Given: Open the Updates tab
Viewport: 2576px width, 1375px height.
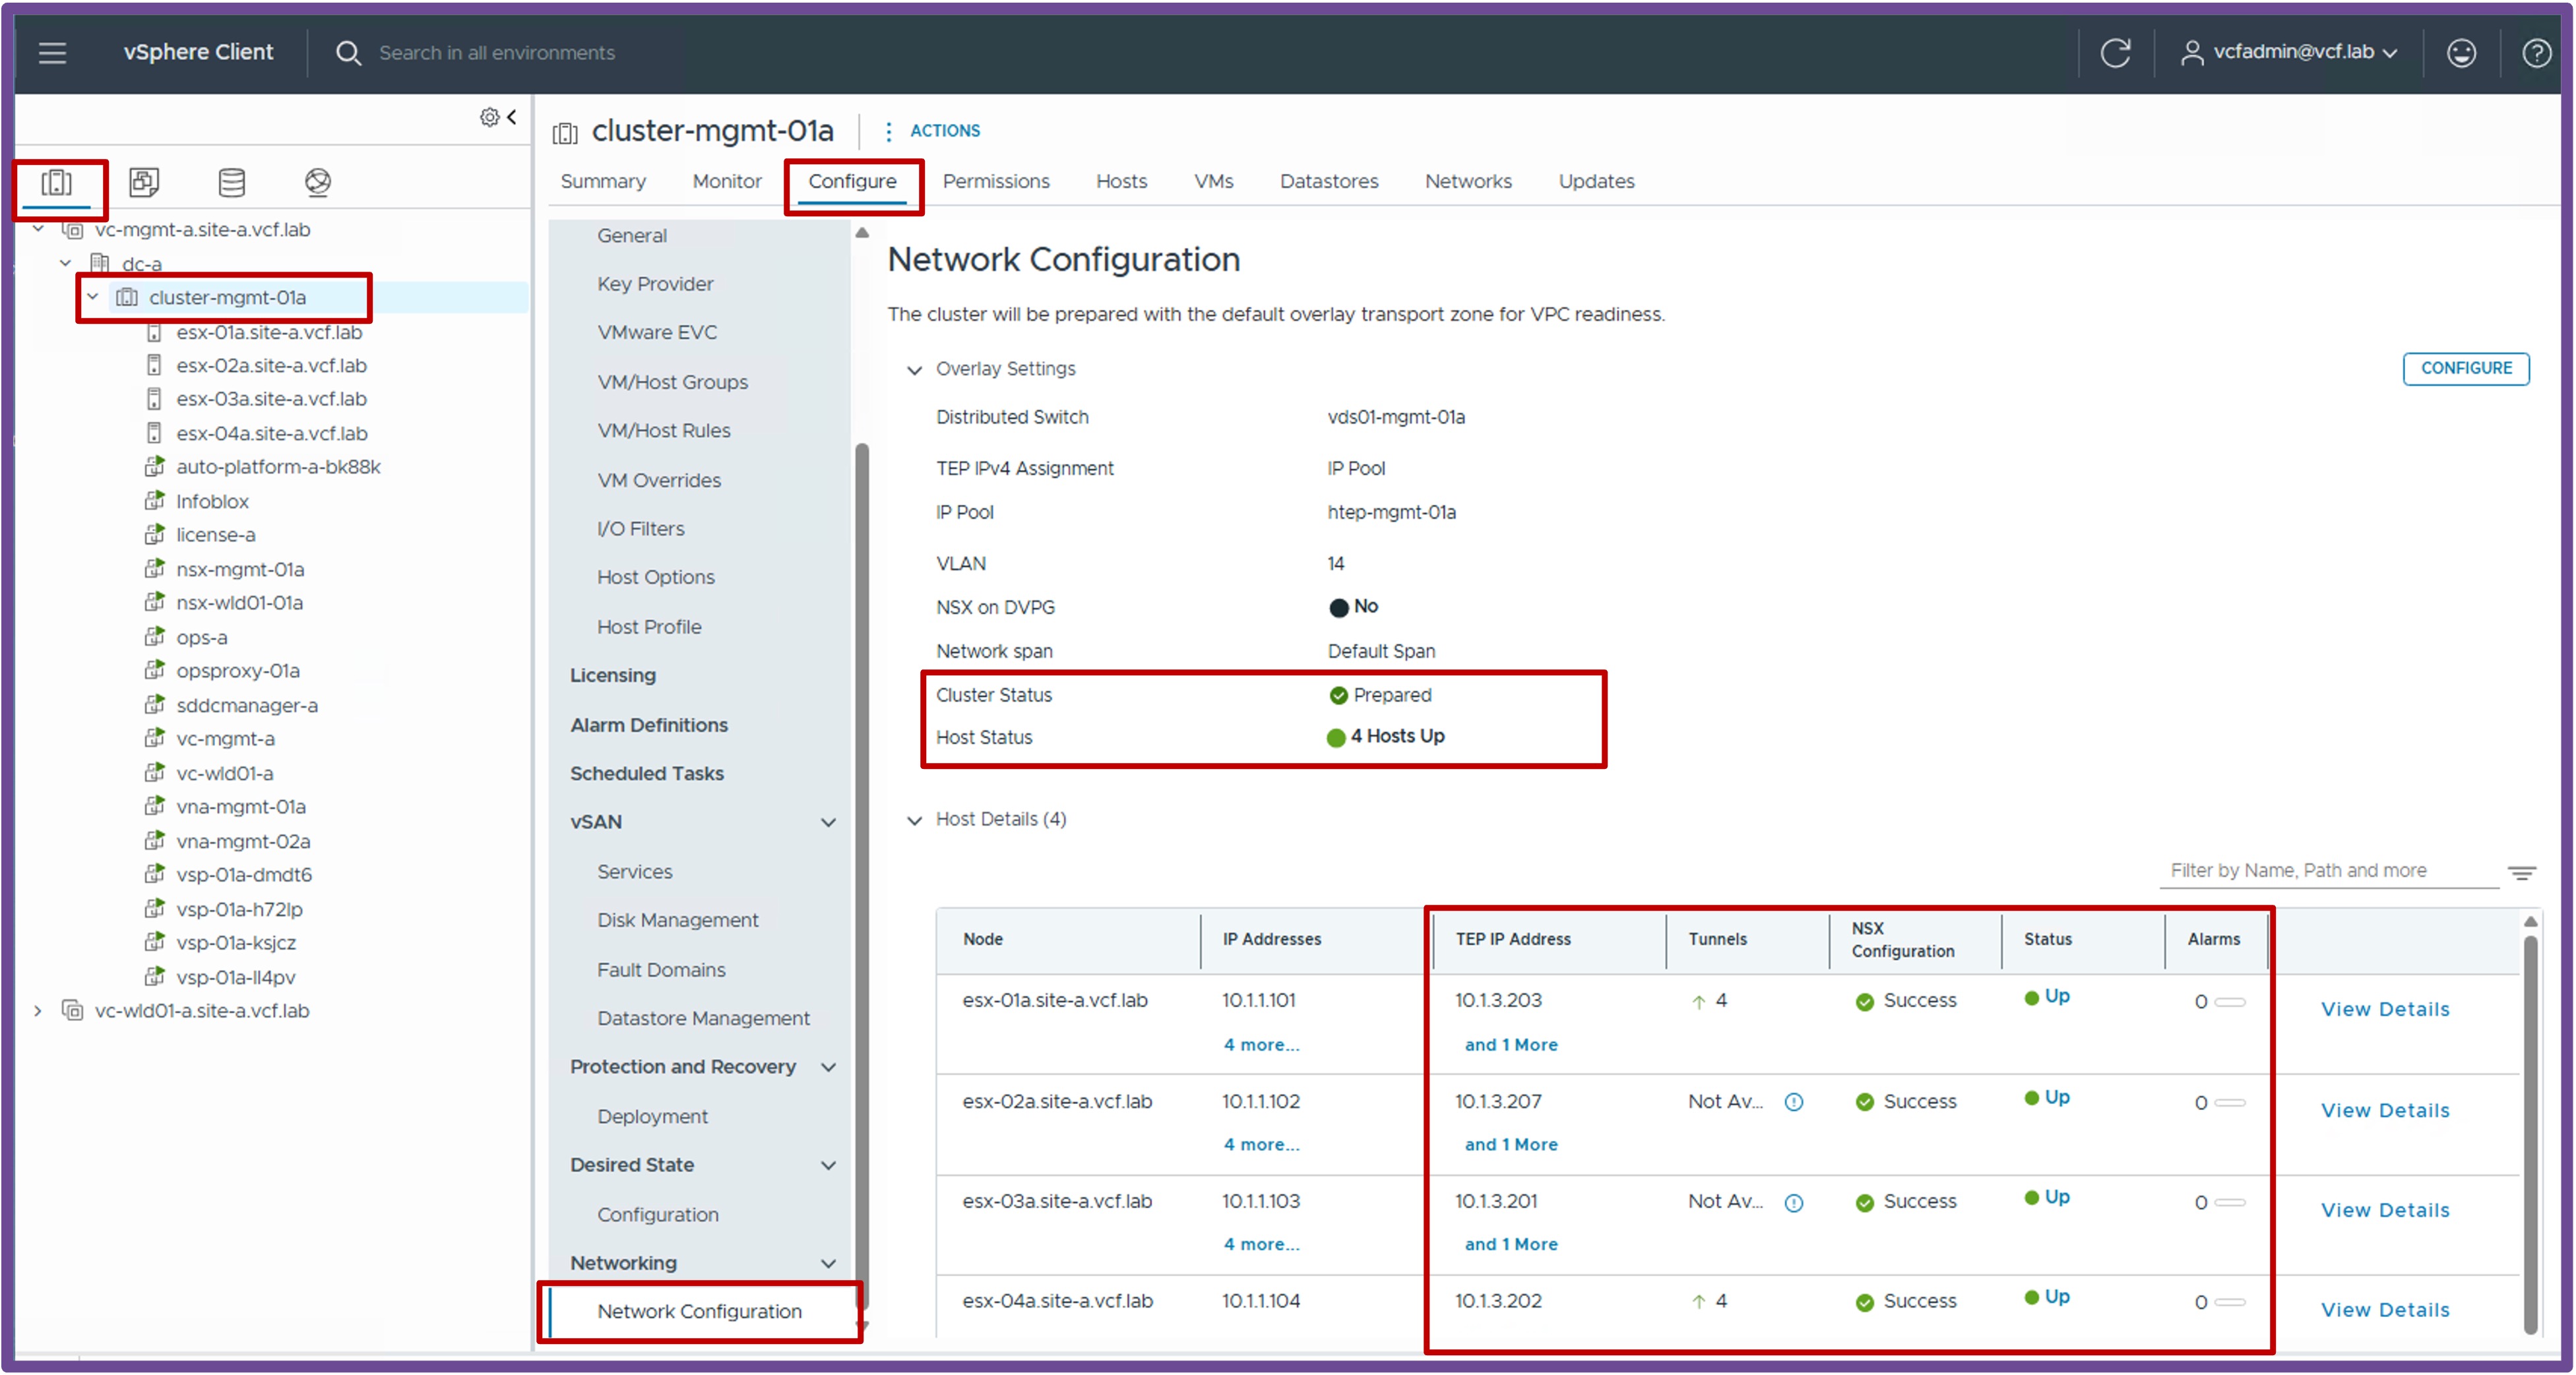Looking at the screenshot, I should (x=1596, y=181).
